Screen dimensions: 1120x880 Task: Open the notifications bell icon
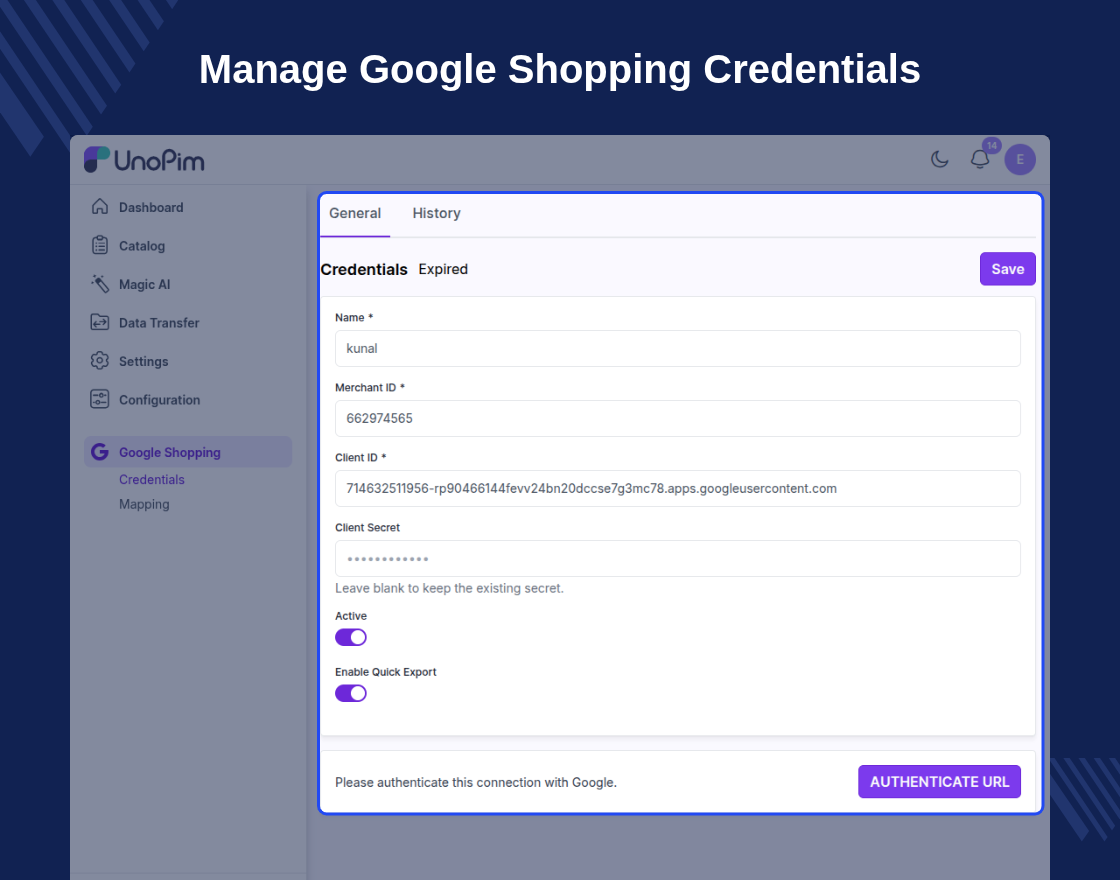click(x=980, y=159)
